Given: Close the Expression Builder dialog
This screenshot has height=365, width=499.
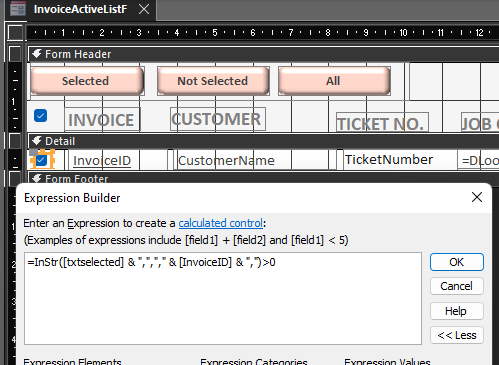Looking at the screenshot, I should tap(477, 197).
